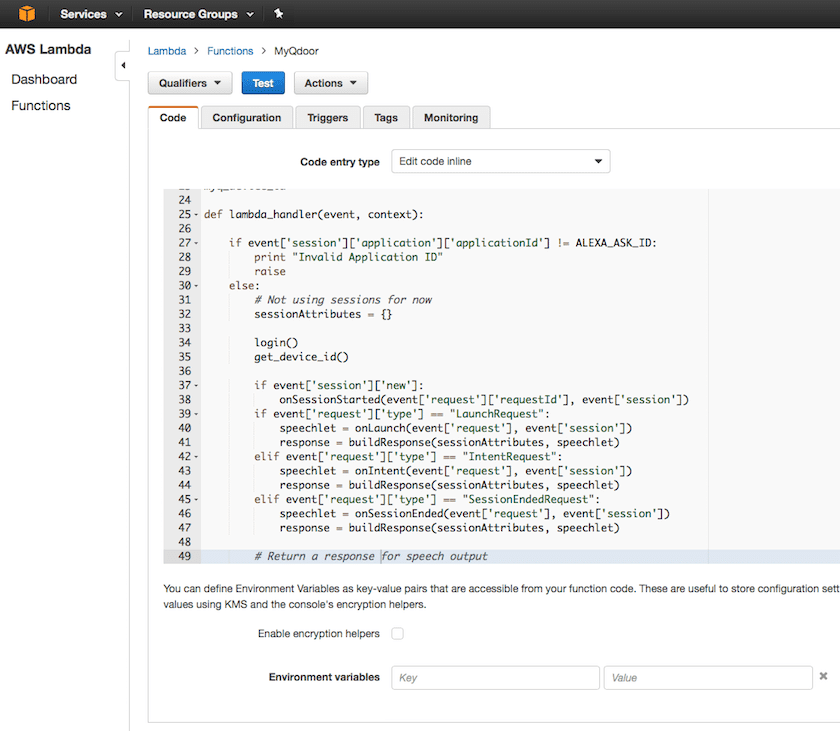The width and height of the screenshot is (840, 731).
Task: Click the "Invalid Application ID" print statement
Action: 348,258
